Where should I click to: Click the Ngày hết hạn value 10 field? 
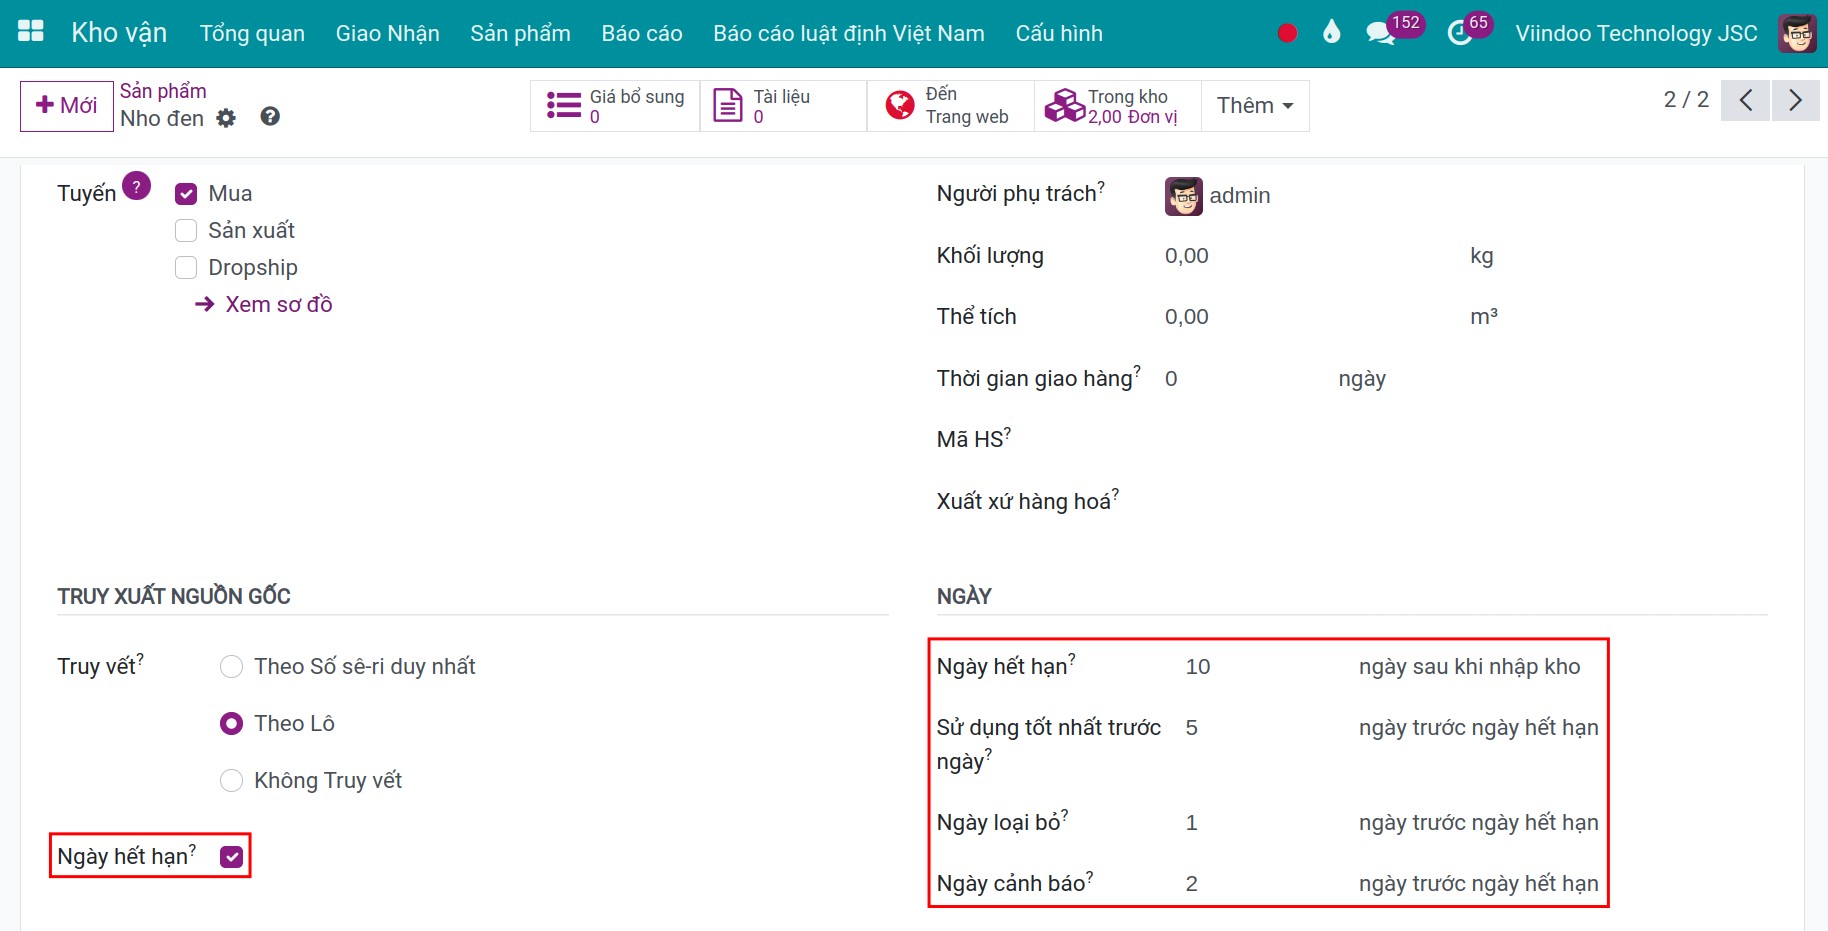[x=1262, y=667]
